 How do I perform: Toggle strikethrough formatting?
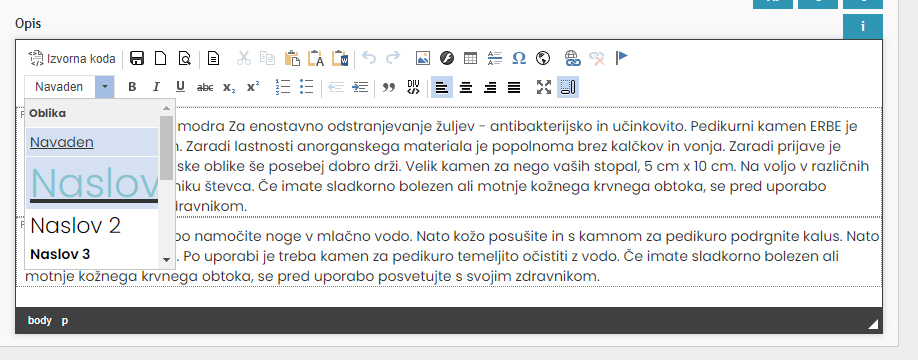[205, 87]
